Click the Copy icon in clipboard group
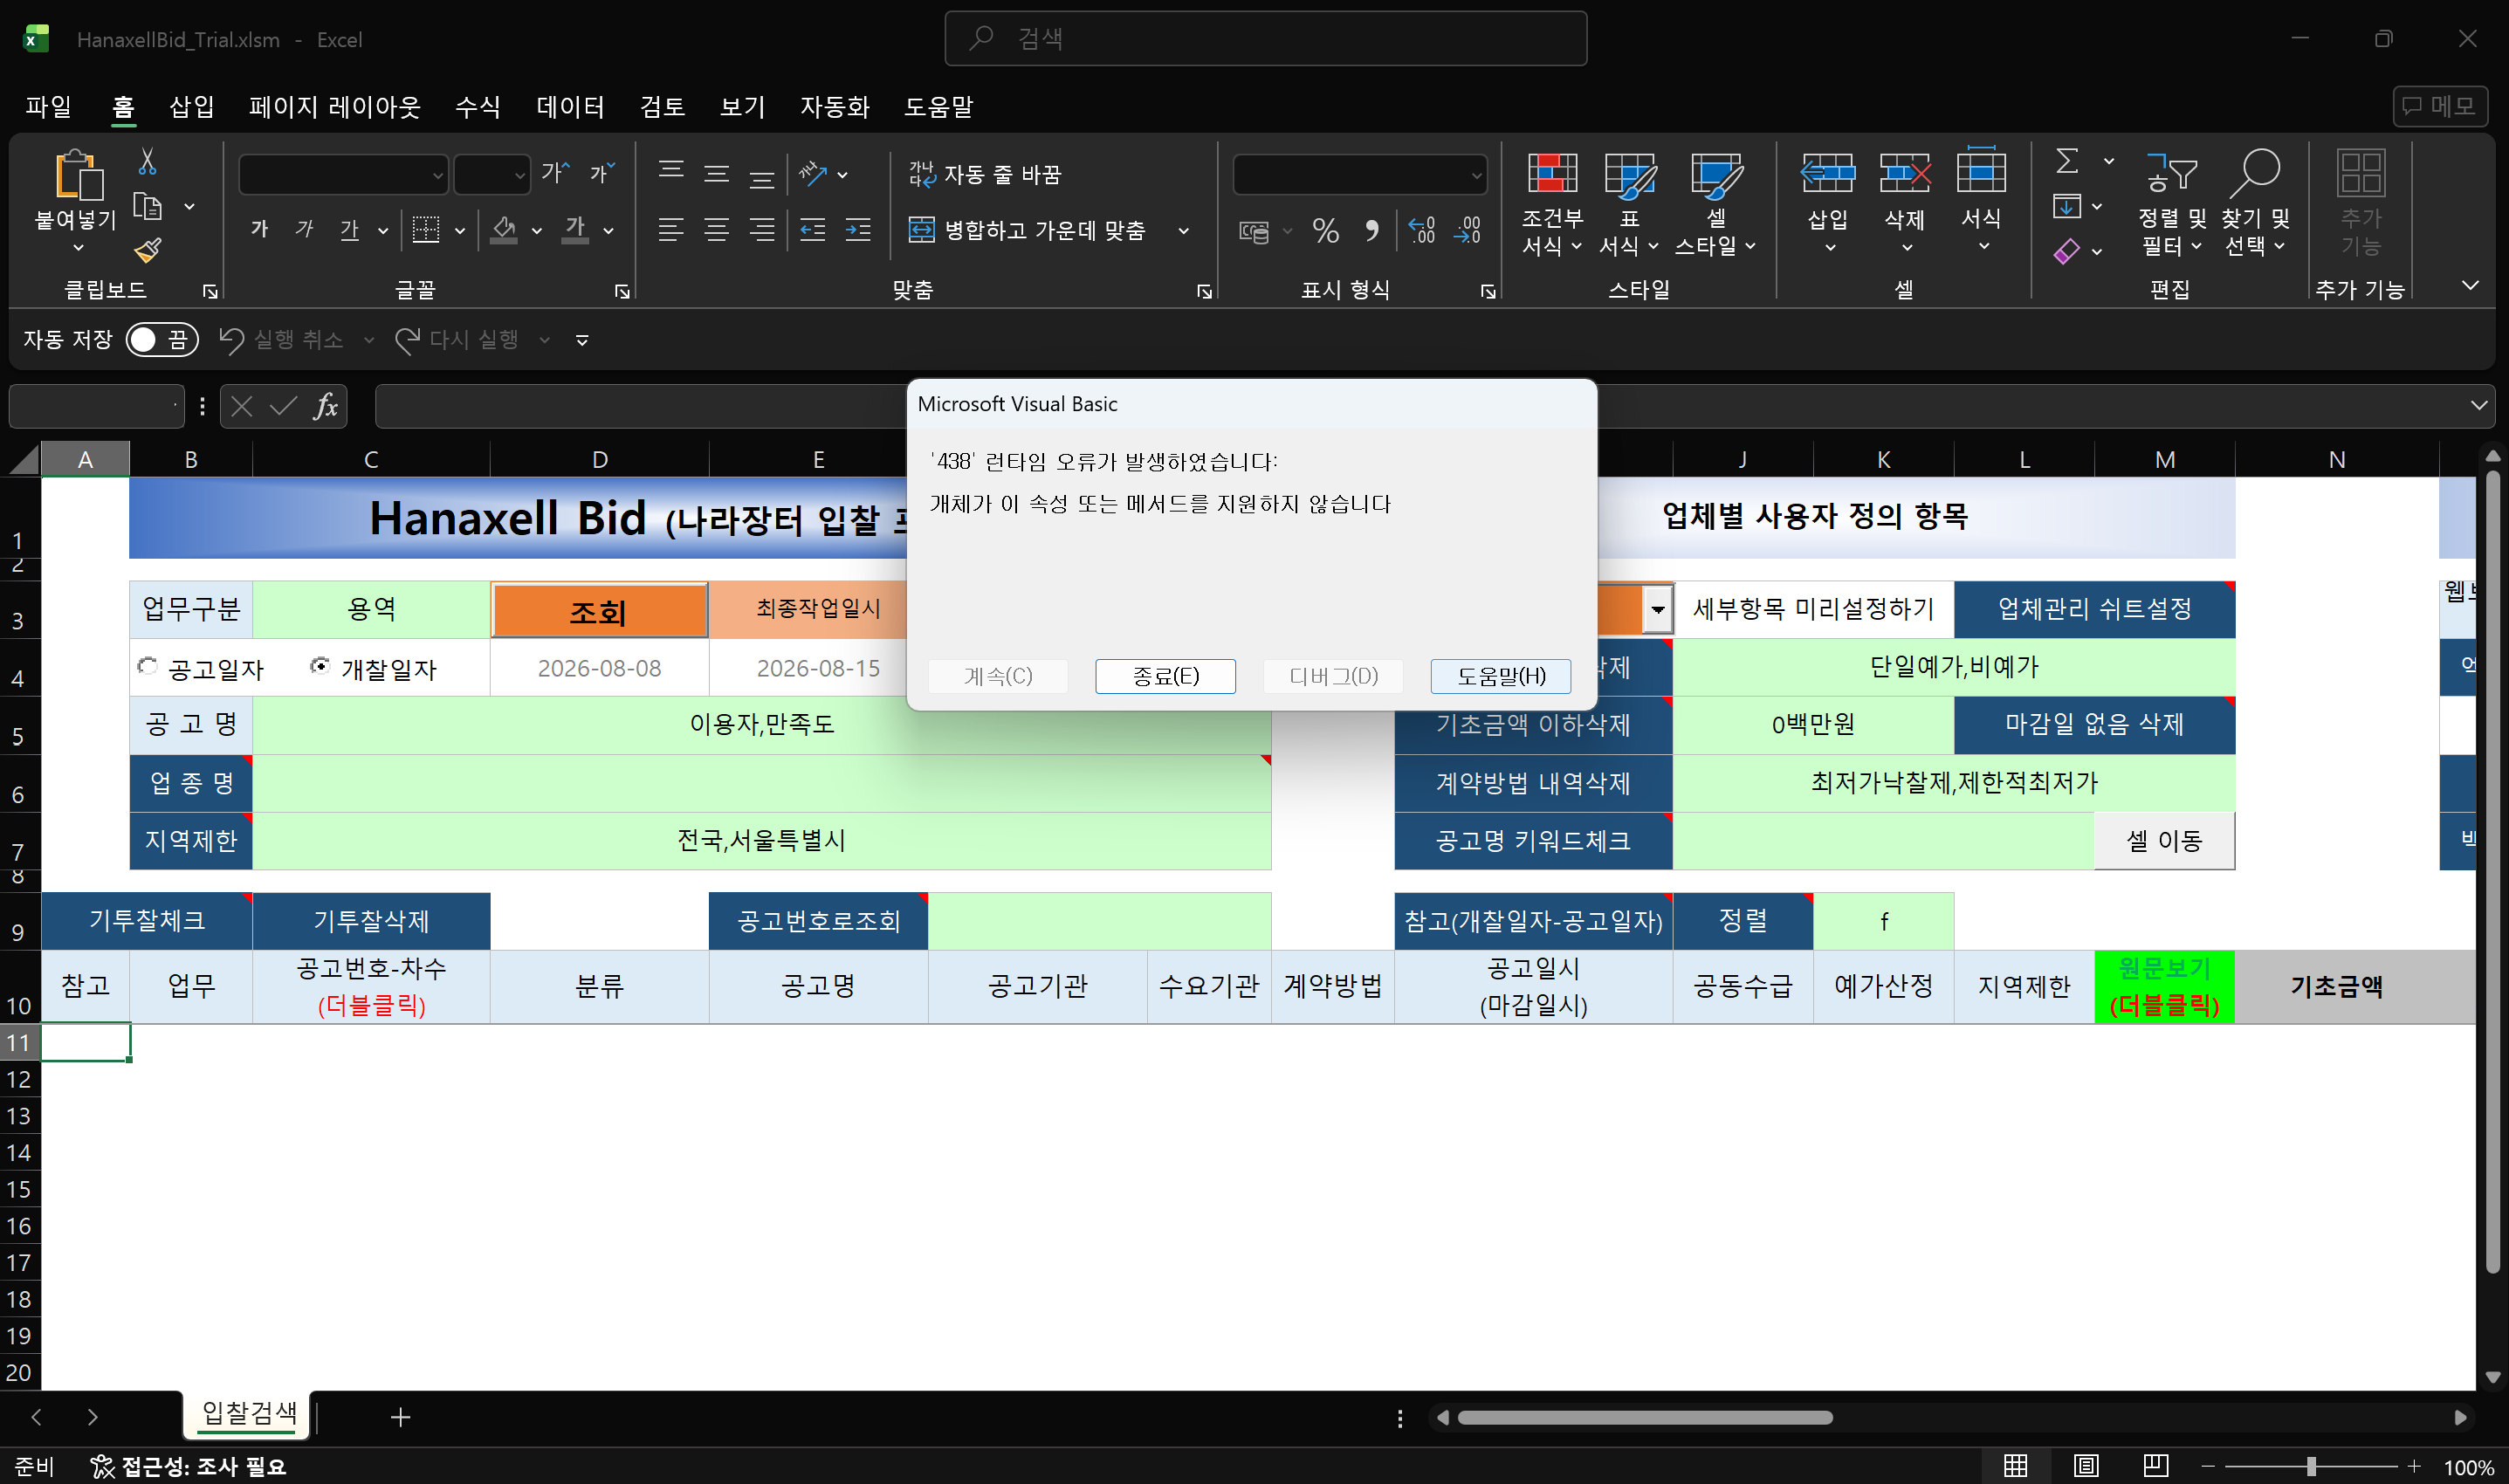Viewport: 2509px width, 1484px height. 148,207
